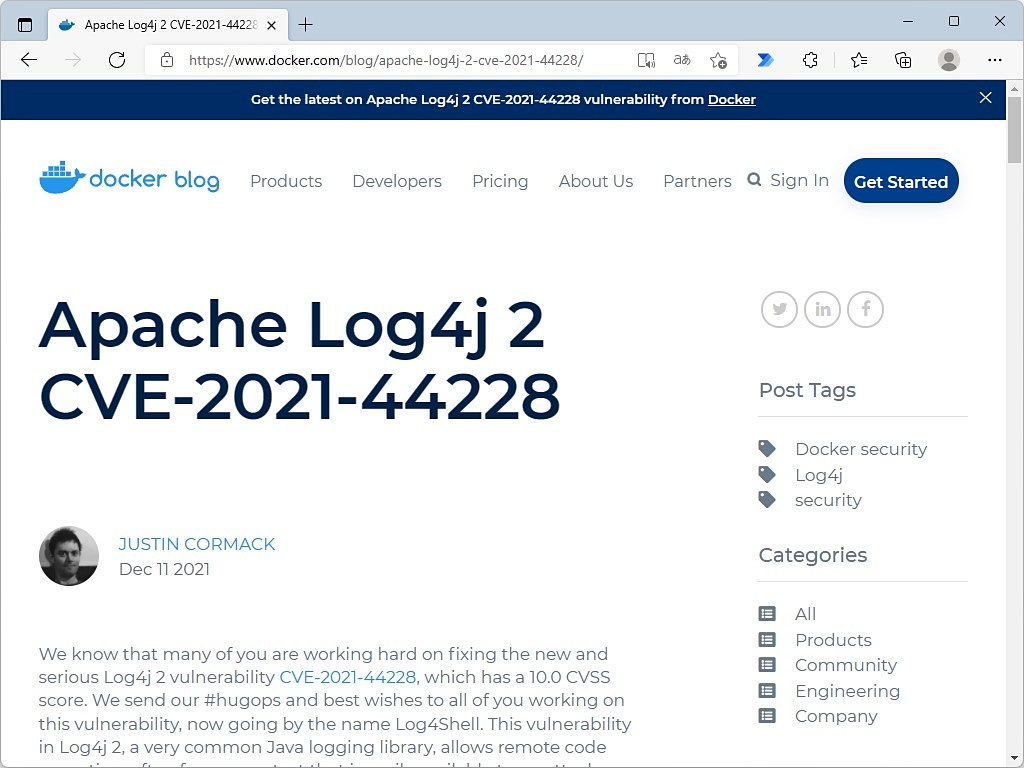Reload the page with refresh icon

[117, 60]
